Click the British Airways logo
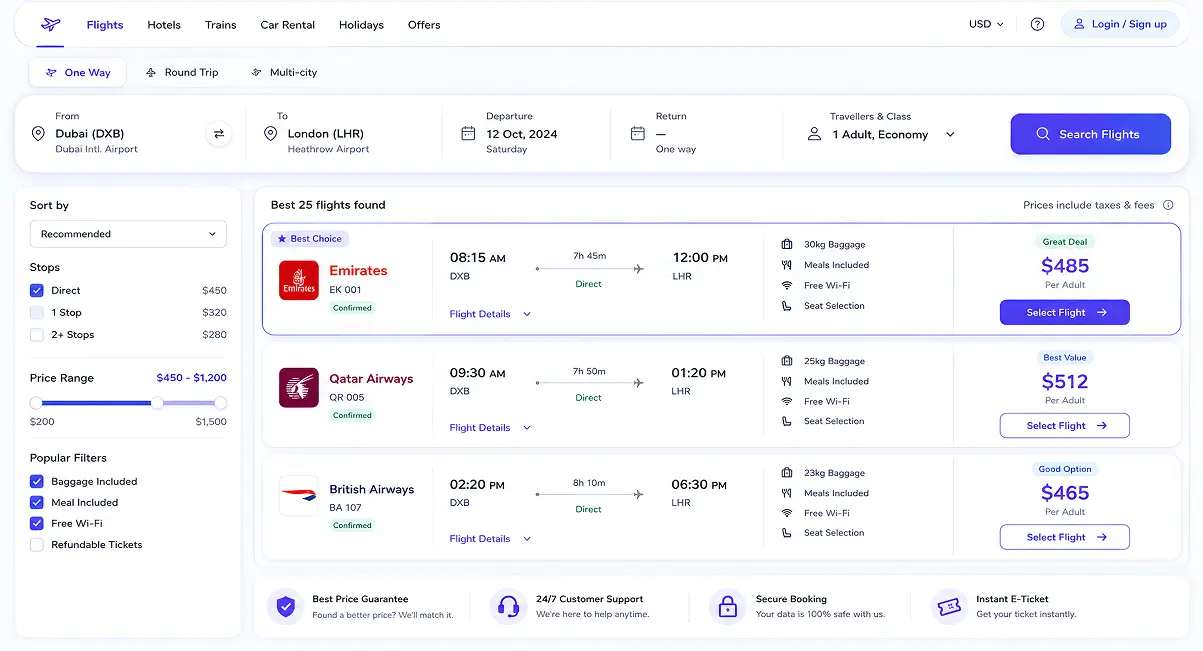1203x651 pixels. pos(299,496)
